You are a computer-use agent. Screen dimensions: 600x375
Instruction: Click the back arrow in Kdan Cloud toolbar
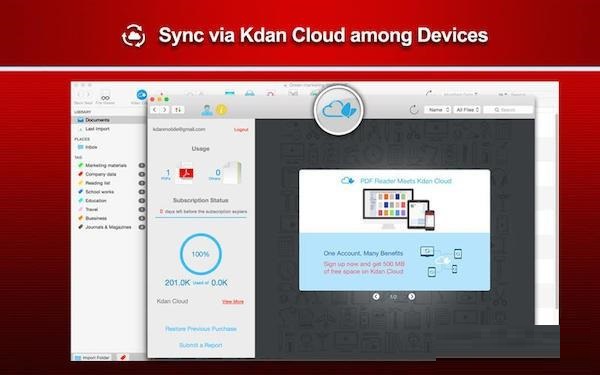point(155,110)
